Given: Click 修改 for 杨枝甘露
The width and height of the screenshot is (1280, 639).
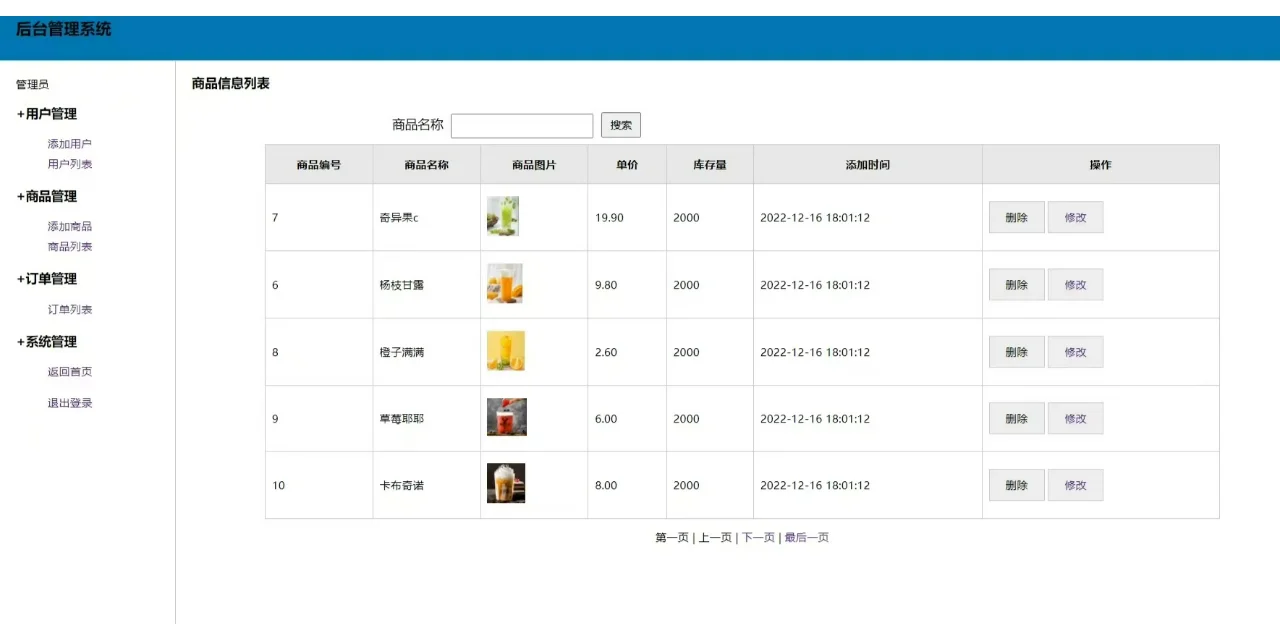Looking at the screenshot, I should tap(1076, 284).
